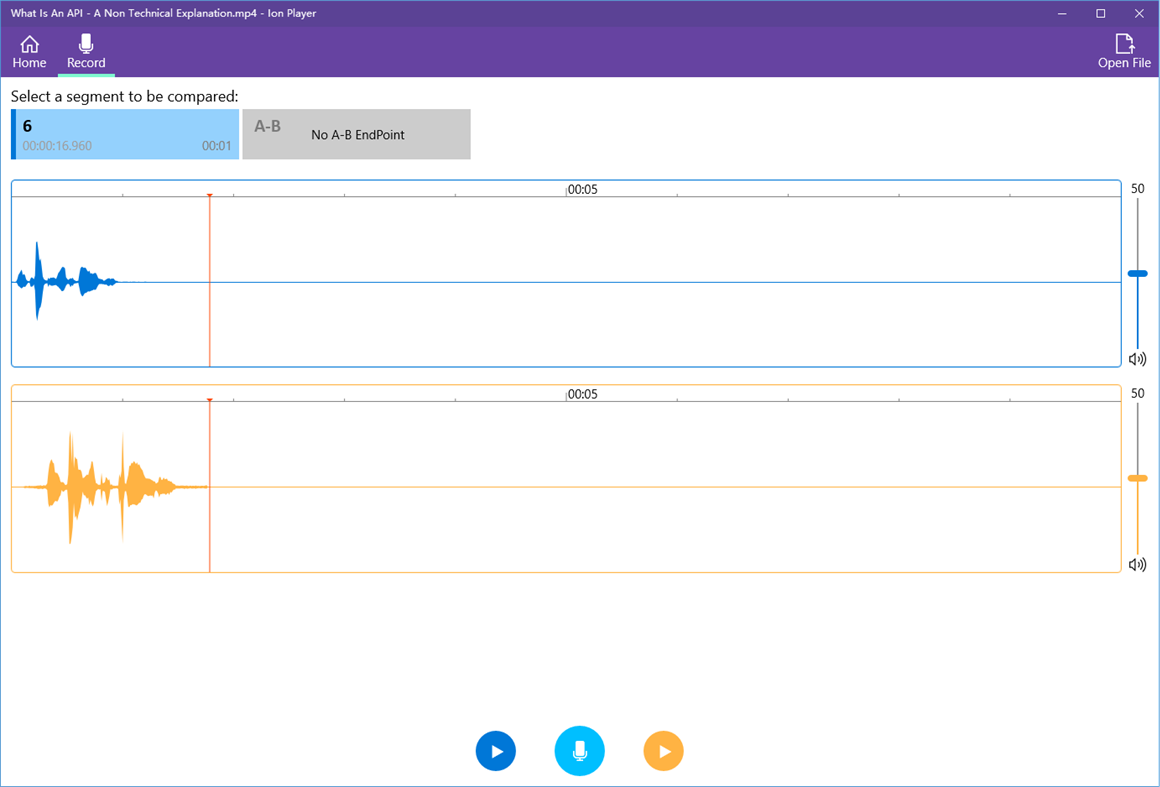The width and height of the screenshot is (1160, 787).
Task: Play the recorded audio with orange button
Action: coord(664,751)
